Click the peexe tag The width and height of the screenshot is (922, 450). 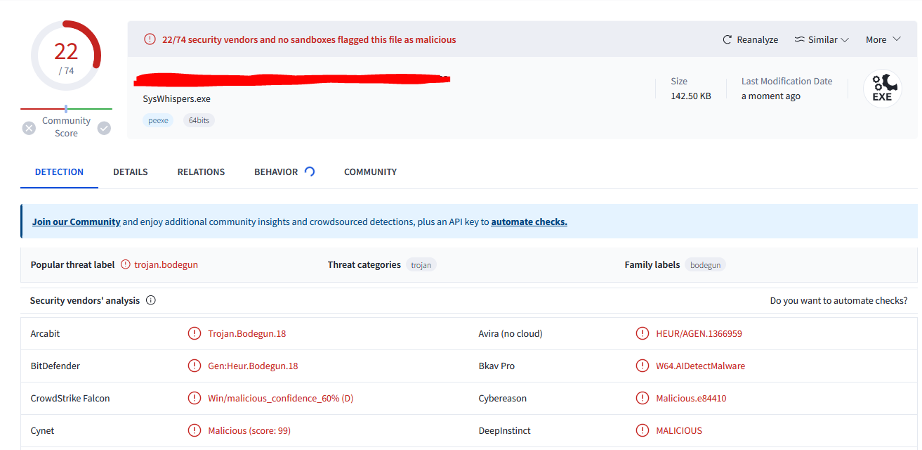coord(158,120)
